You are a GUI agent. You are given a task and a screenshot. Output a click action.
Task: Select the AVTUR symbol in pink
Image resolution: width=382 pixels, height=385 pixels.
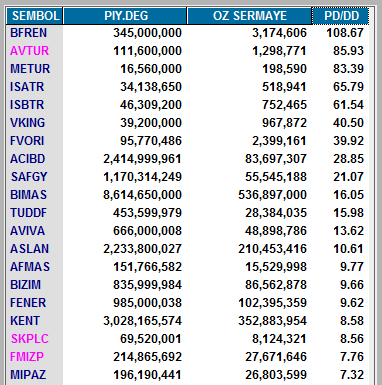[29, 51]
